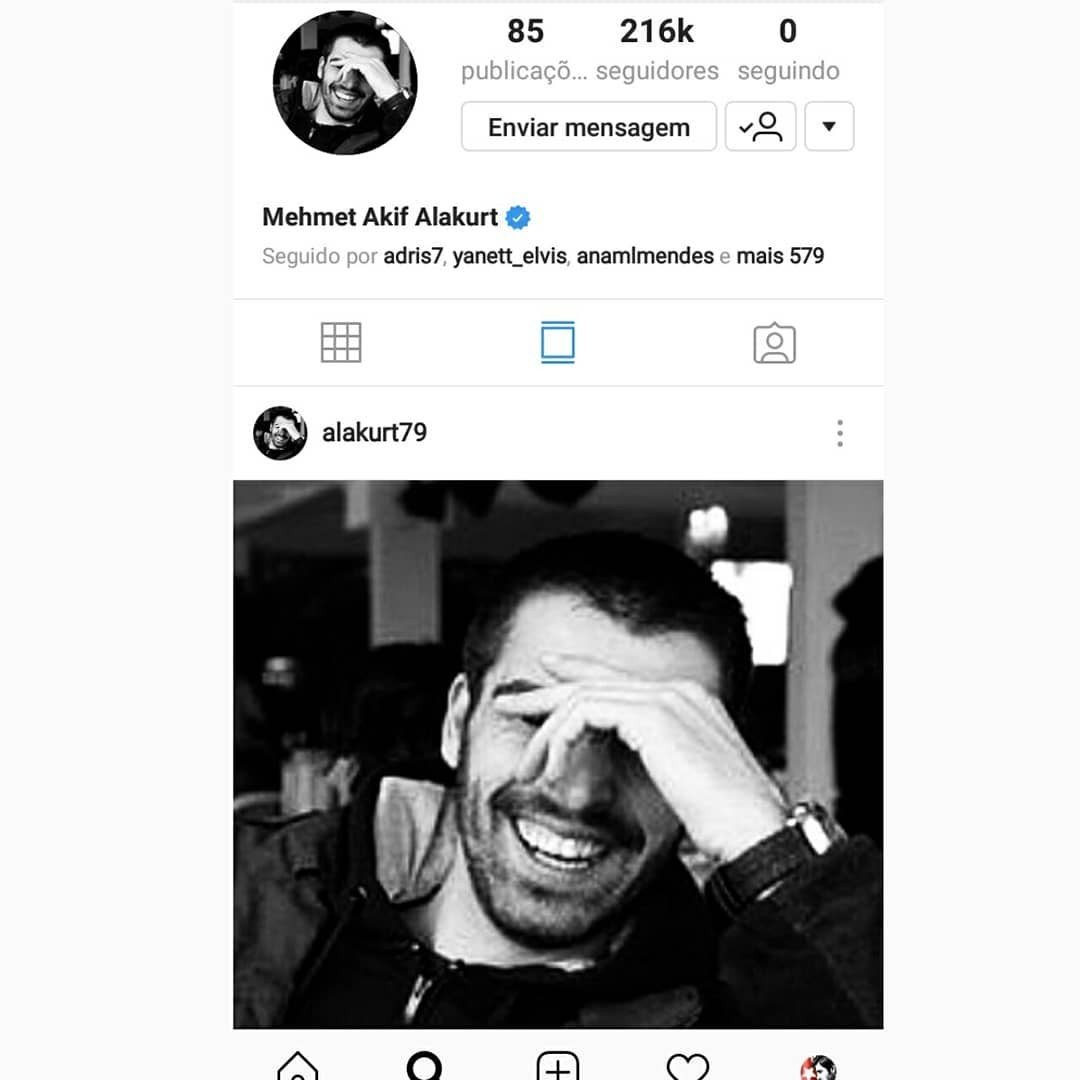
Task: Open the activity heart icon
Action: coord(687,1067)
